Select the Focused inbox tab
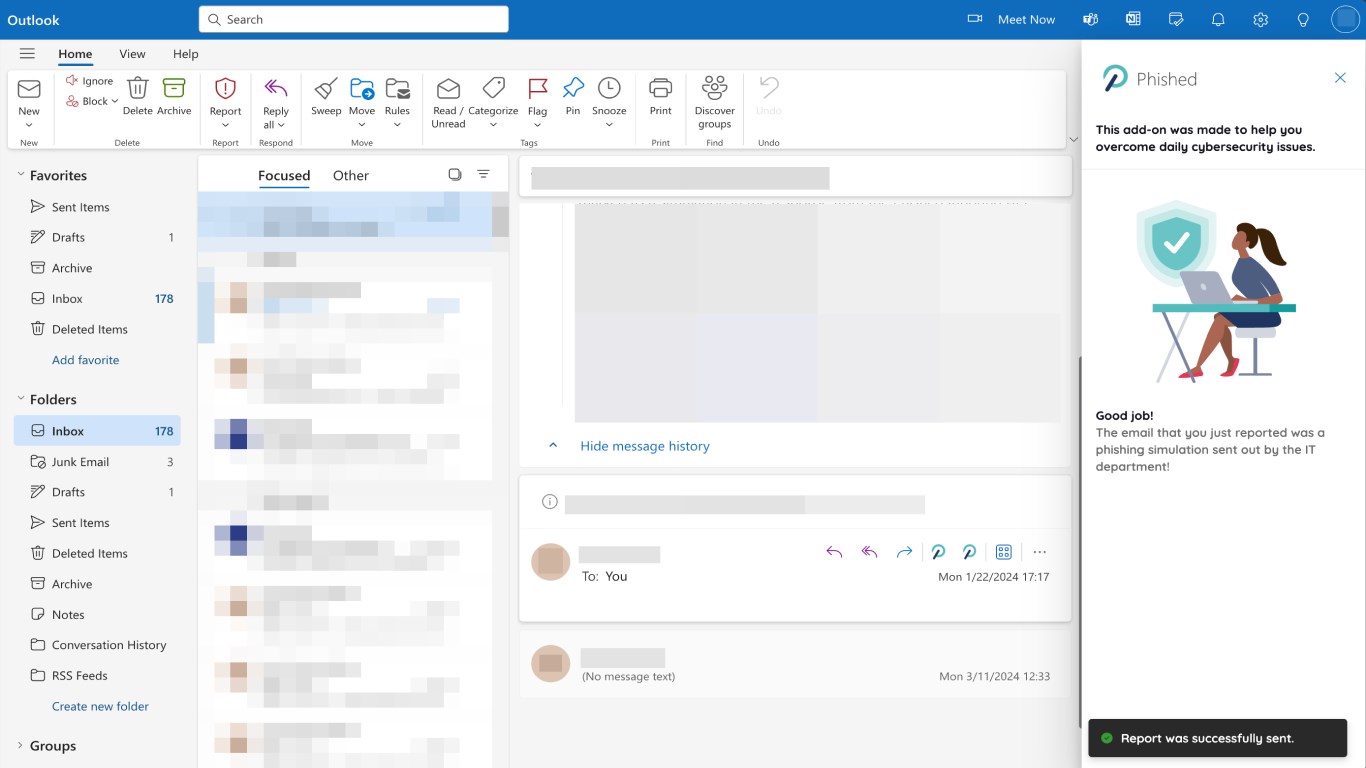The height and width of the screenshot is (768, 1366). pos(284,175)
